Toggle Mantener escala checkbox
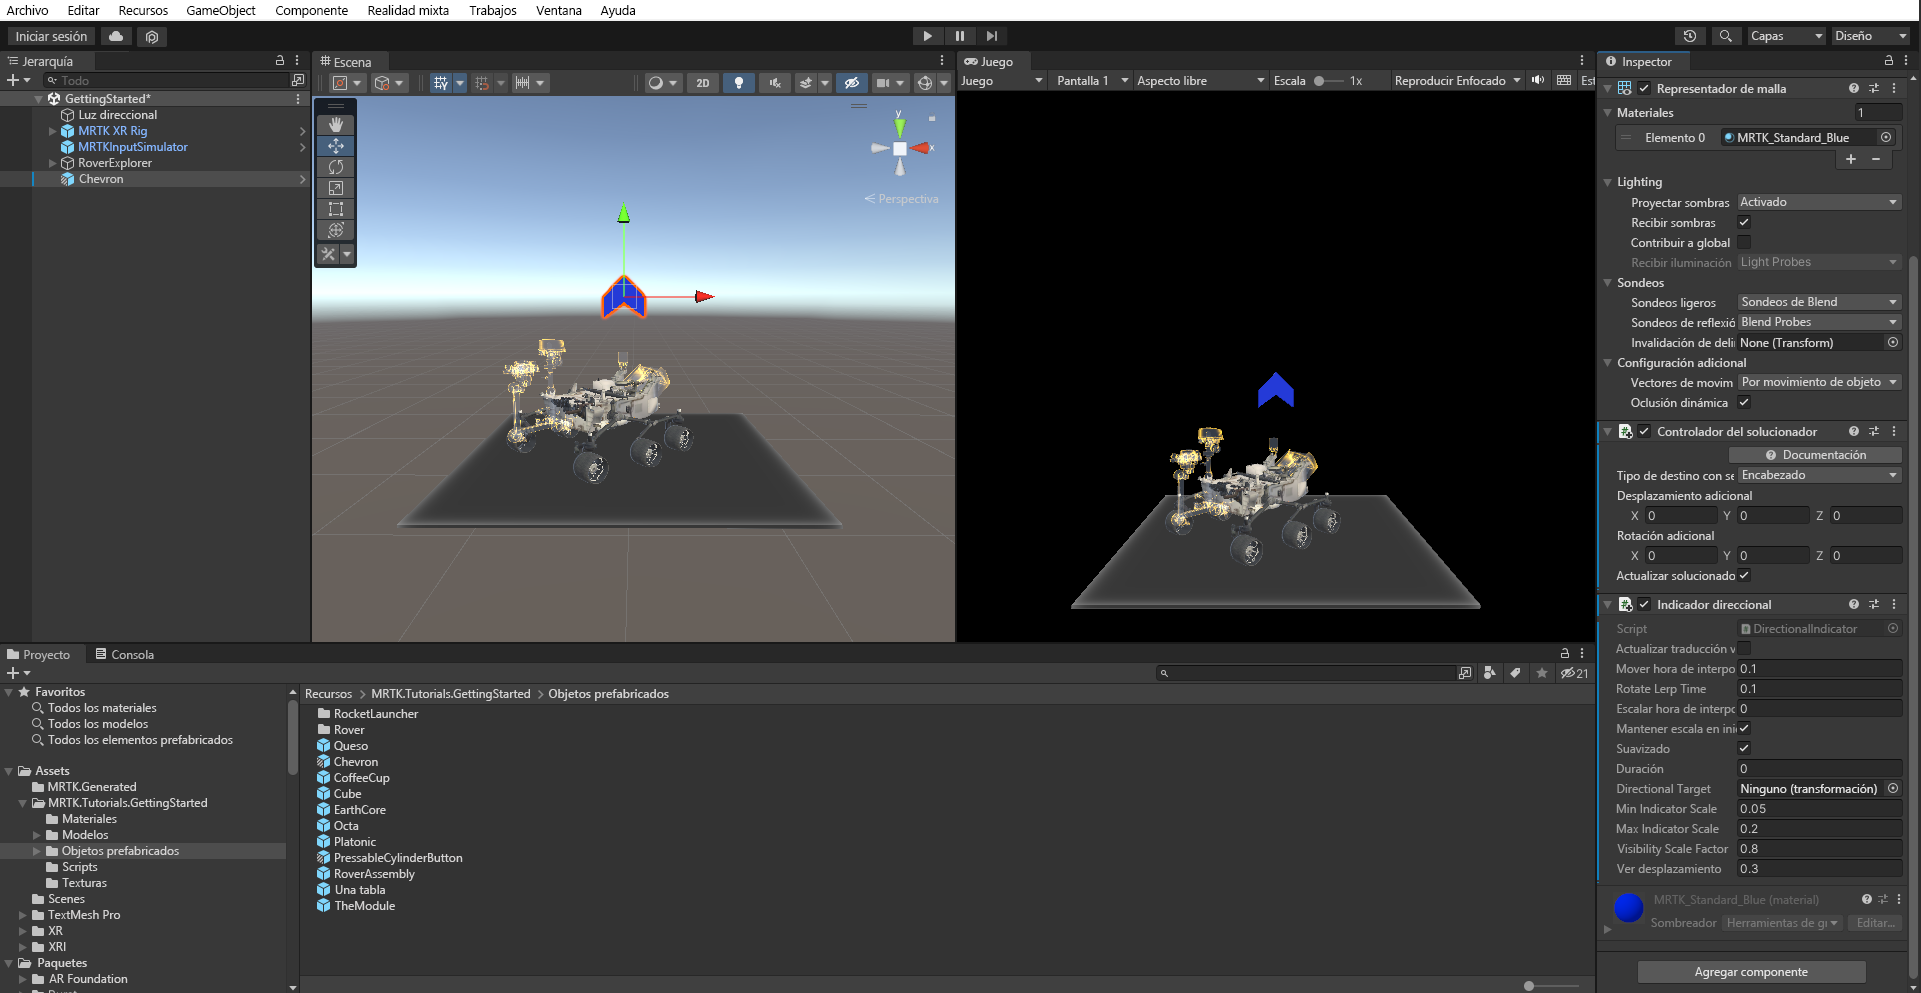The image size is (1921, 993). point(1744,728)
